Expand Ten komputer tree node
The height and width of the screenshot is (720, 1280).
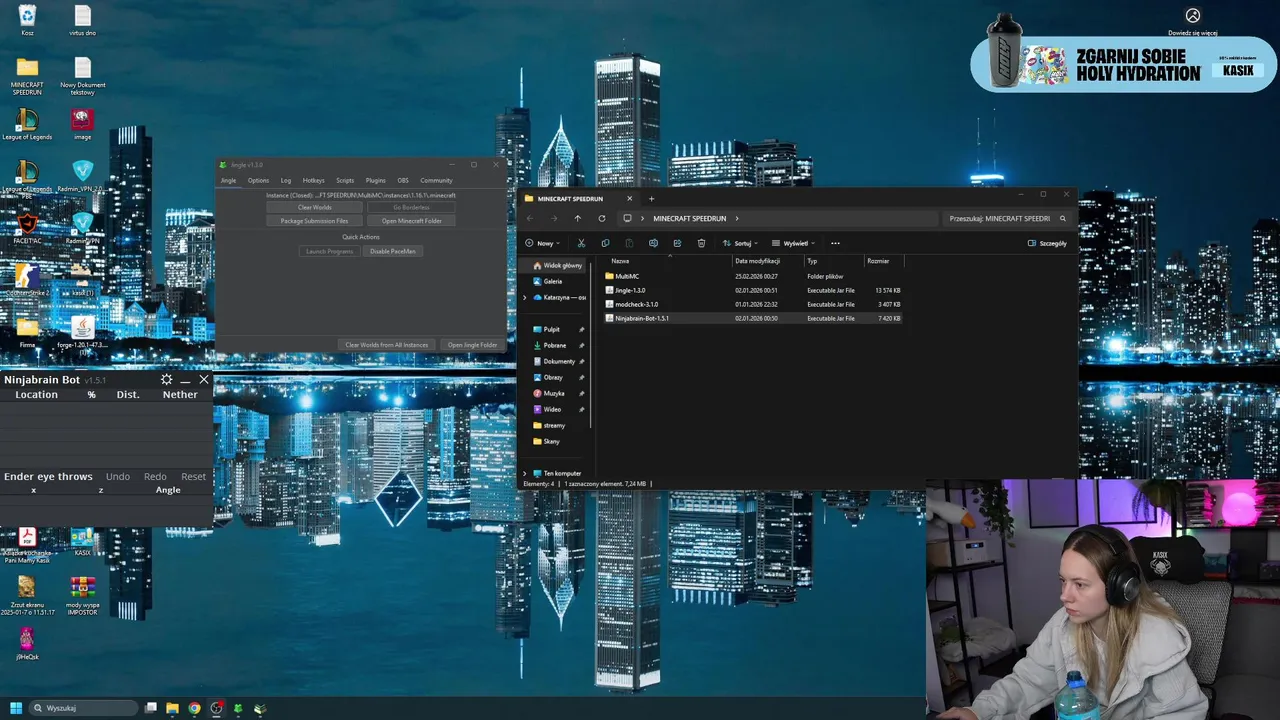(x=525, y=473)
